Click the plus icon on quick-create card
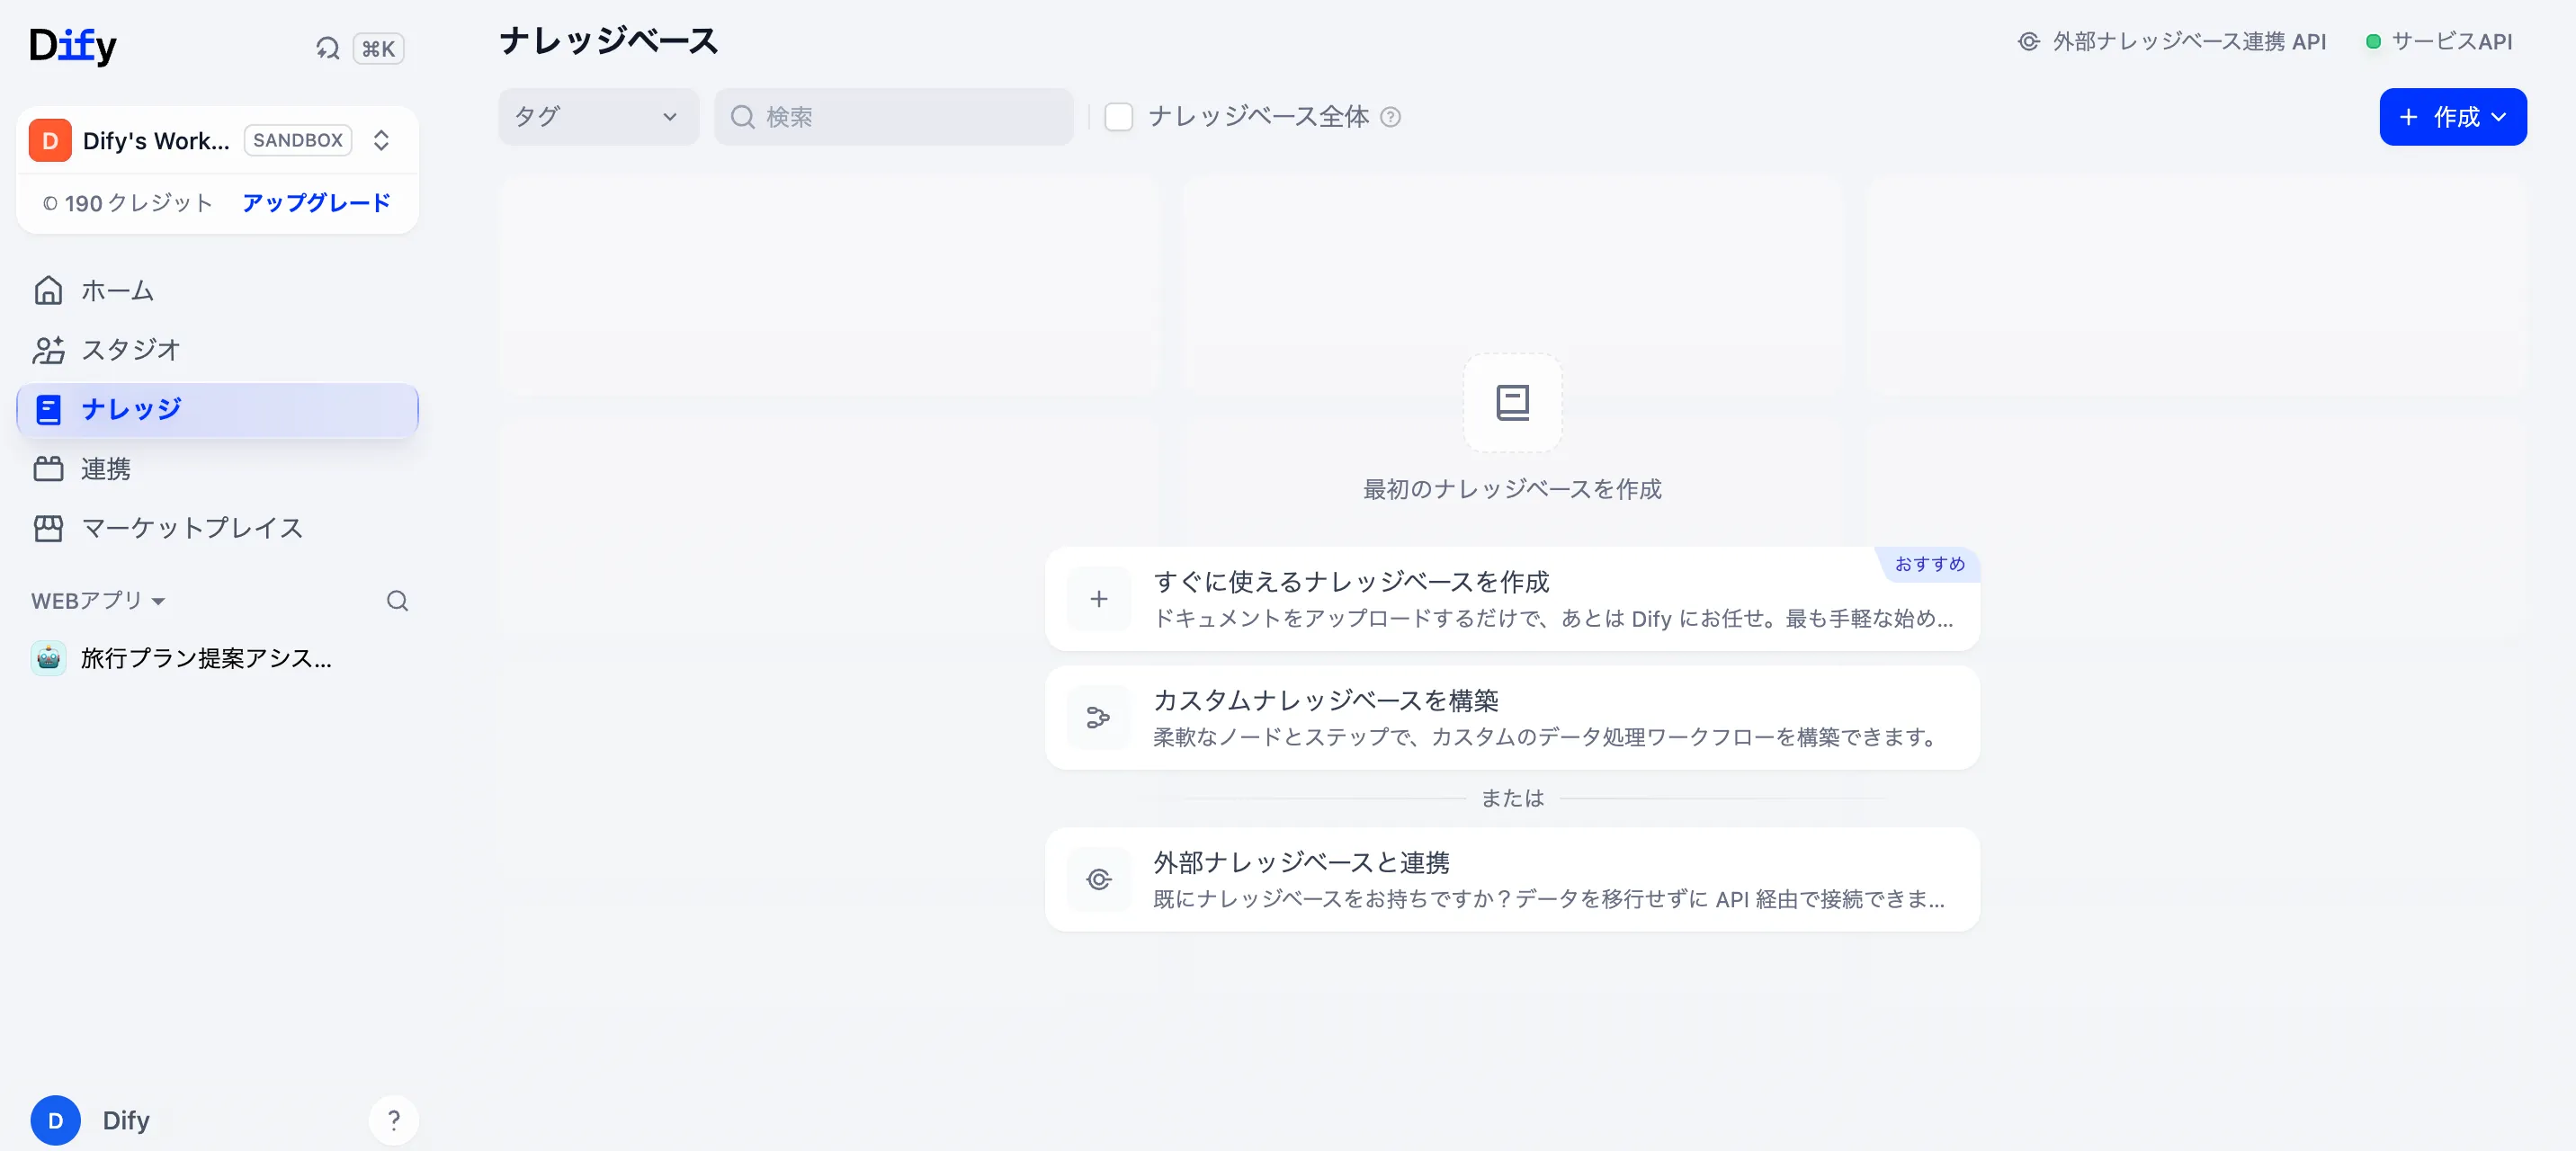This screenshot has width=2576, height=1151. (x=1099, y=599)
